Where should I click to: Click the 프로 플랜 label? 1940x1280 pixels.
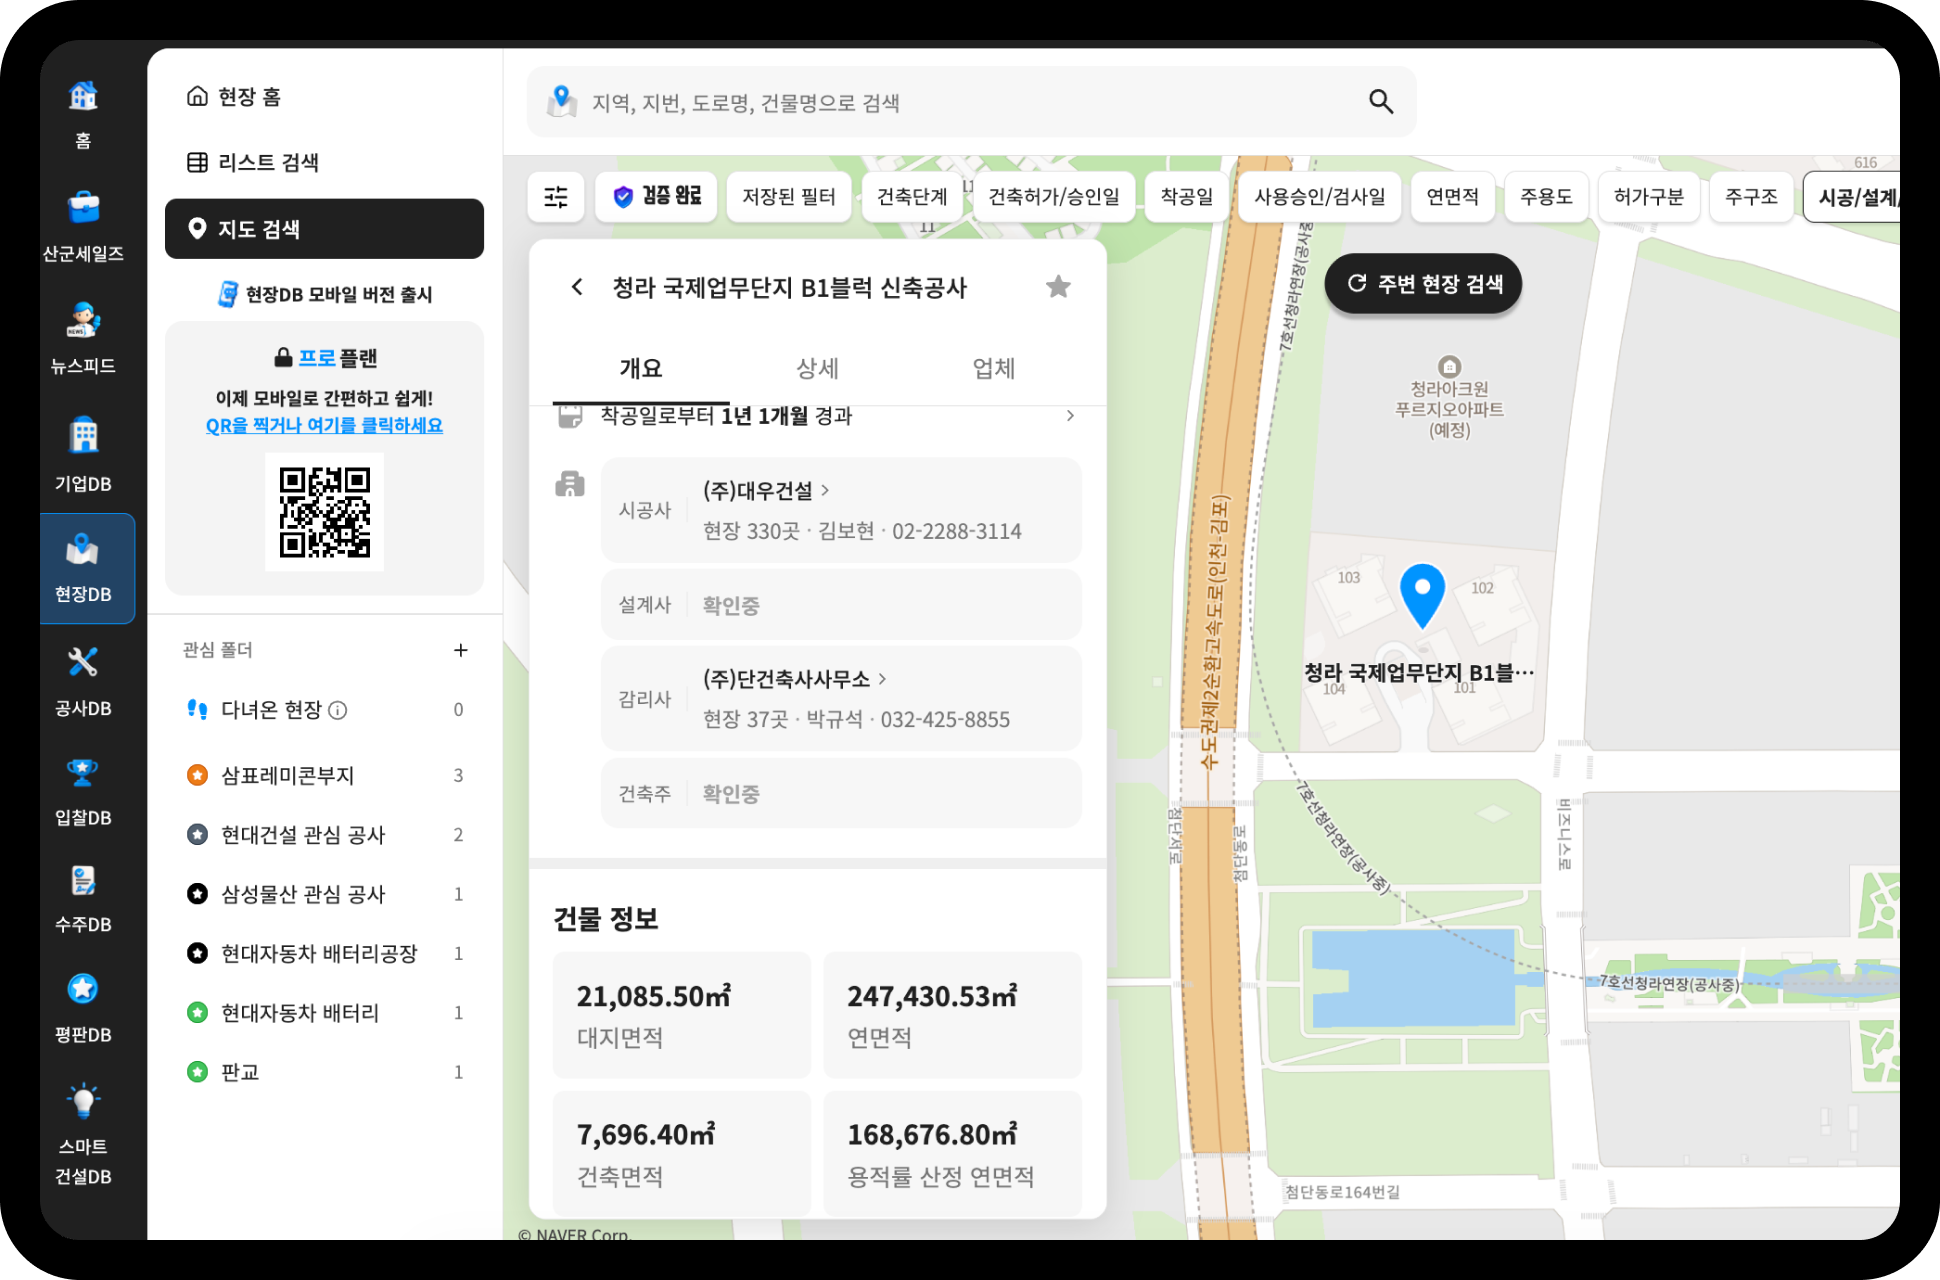point(325,358)
